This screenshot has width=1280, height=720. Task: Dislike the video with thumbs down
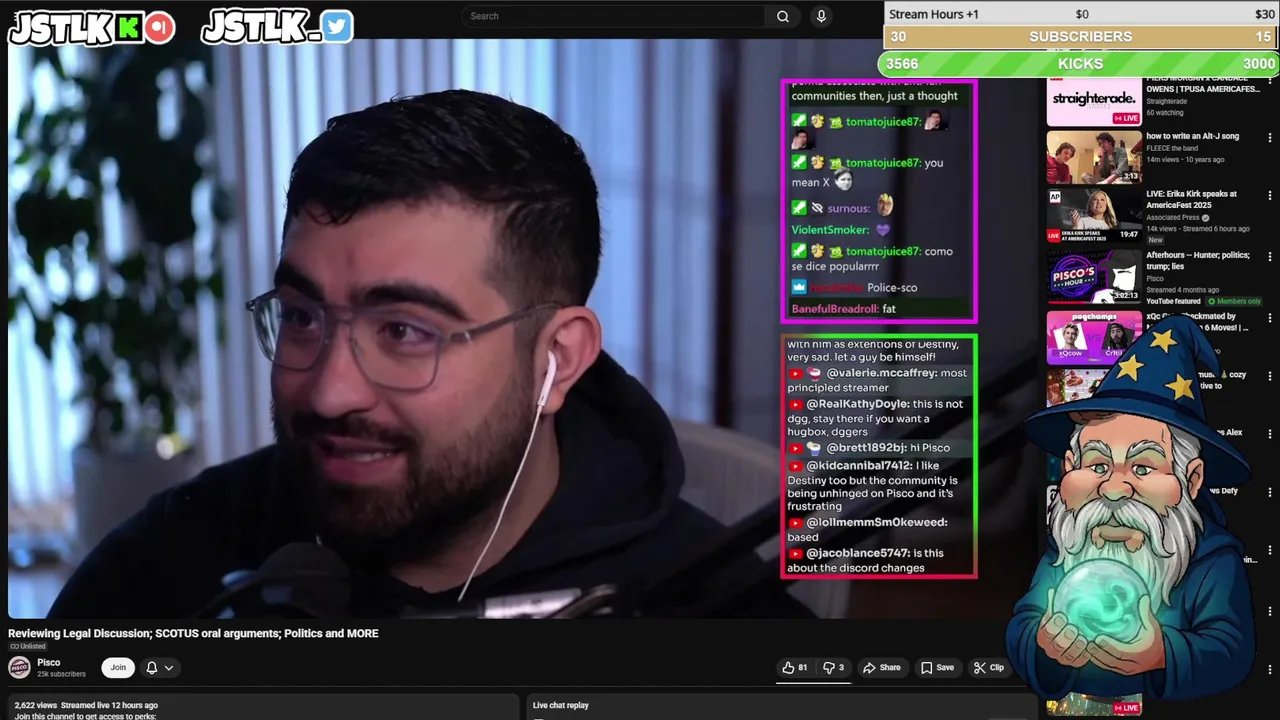(x=834, y=668)
